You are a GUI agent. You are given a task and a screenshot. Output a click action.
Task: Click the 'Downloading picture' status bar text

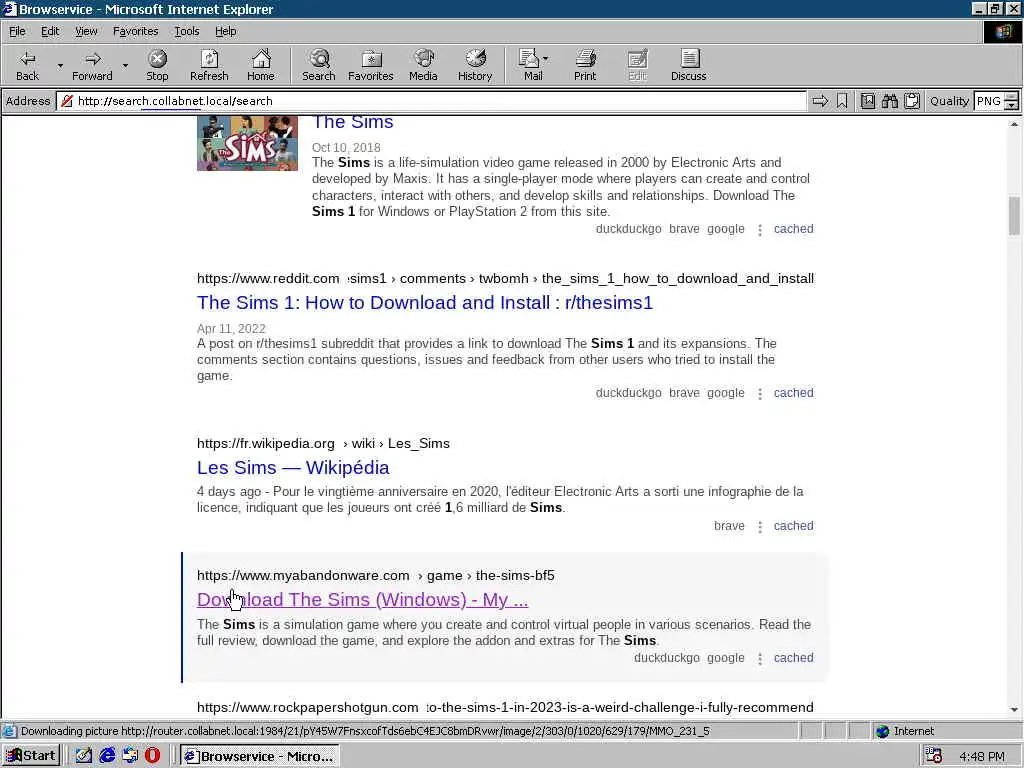(x=366, y=731)
